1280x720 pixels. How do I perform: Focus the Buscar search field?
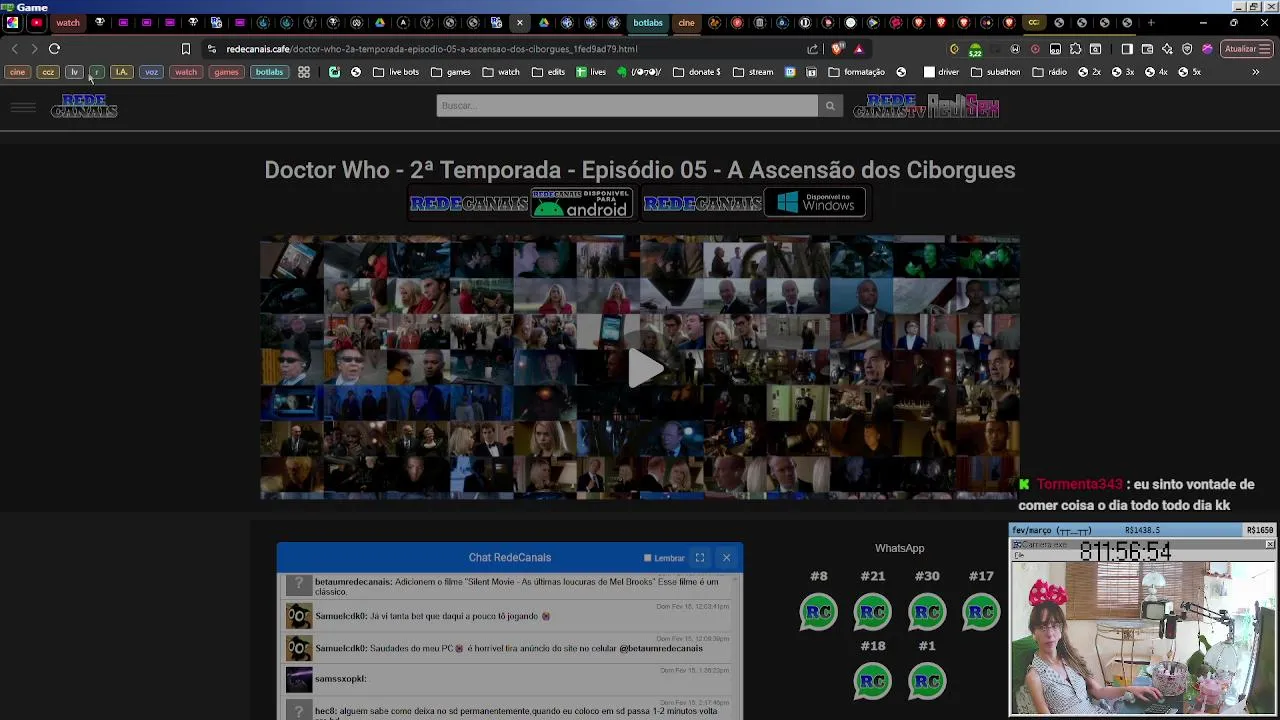click(x=627, y=106)
